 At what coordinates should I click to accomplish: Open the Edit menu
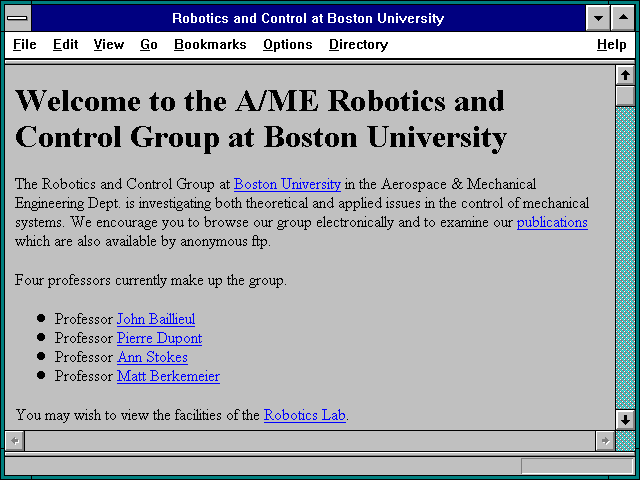click(65, 44)
